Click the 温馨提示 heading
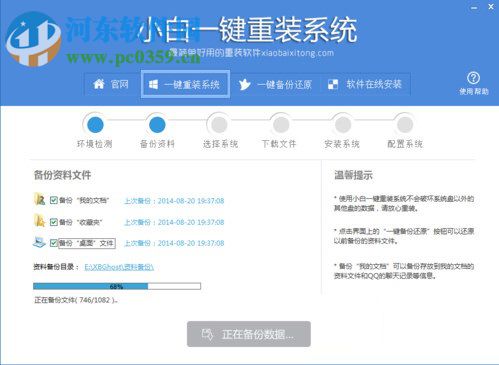 [x=353, y=175]
